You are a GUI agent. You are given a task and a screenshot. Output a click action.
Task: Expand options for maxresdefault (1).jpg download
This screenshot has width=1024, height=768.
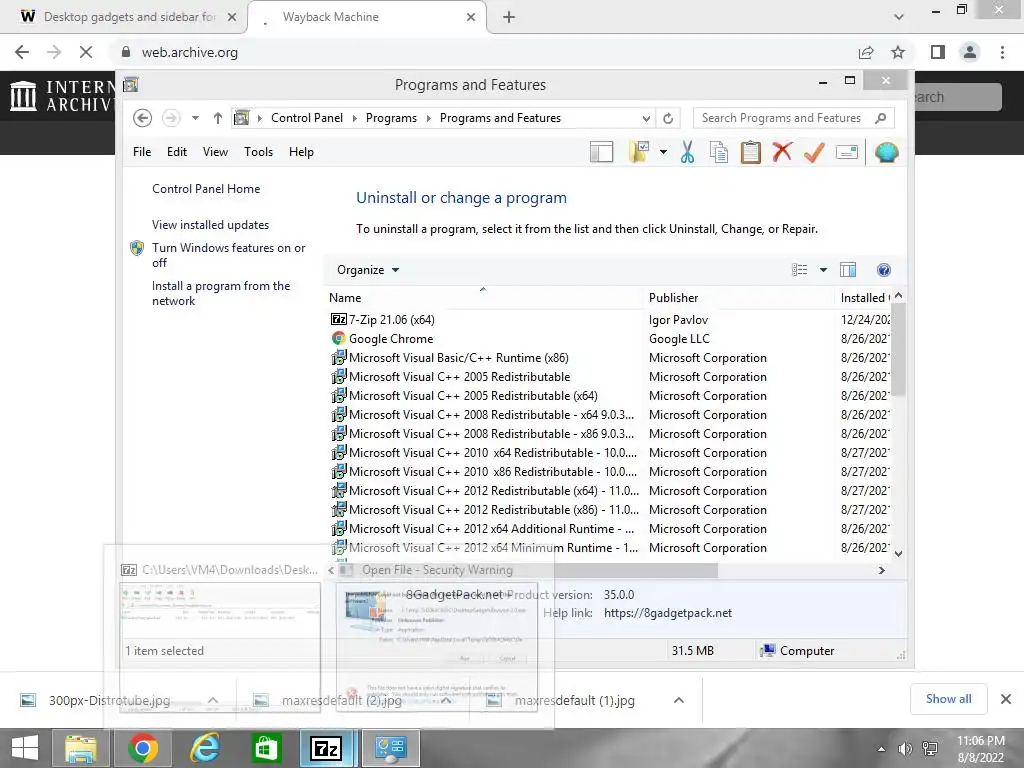tap(679, 700)
